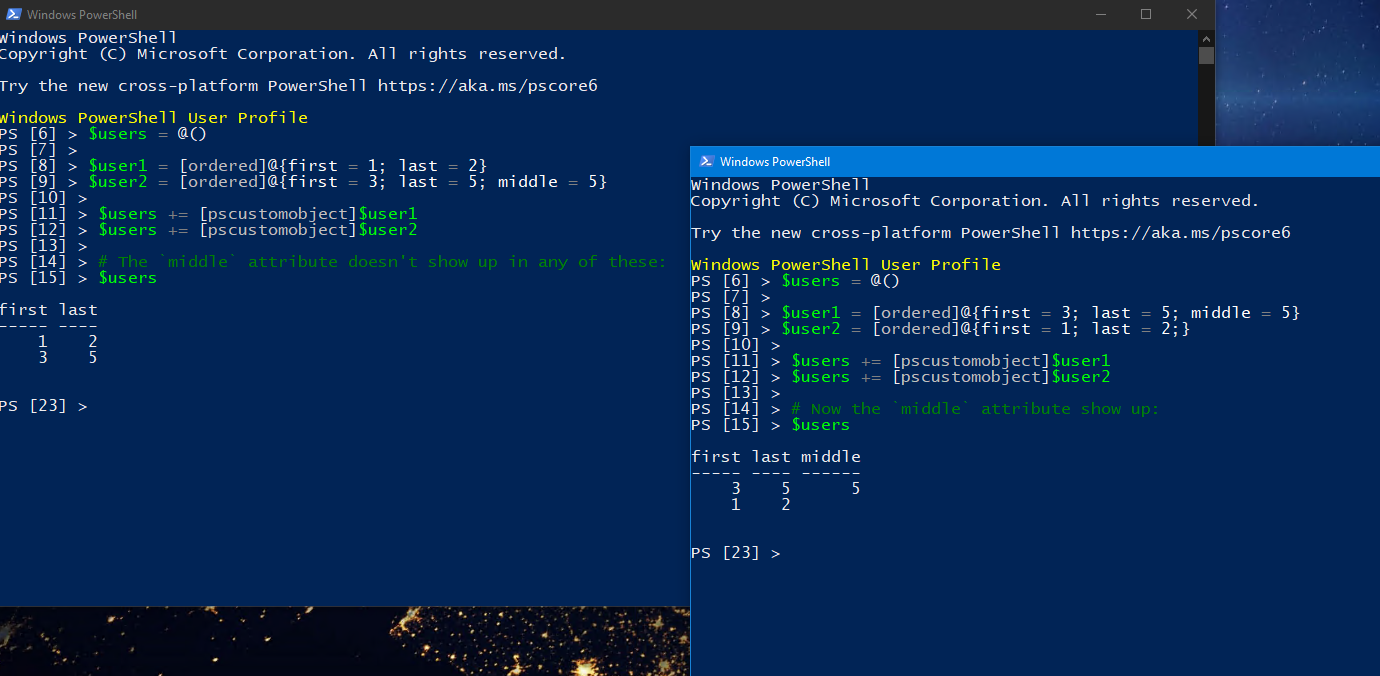Click '$users = @()' in the front window
This screenshot has height=676, width=1380.
coord(841,281)
